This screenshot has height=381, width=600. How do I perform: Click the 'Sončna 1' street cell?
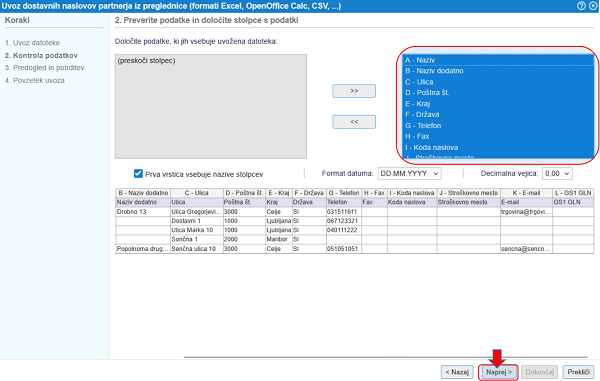click(x=197, y=239)
